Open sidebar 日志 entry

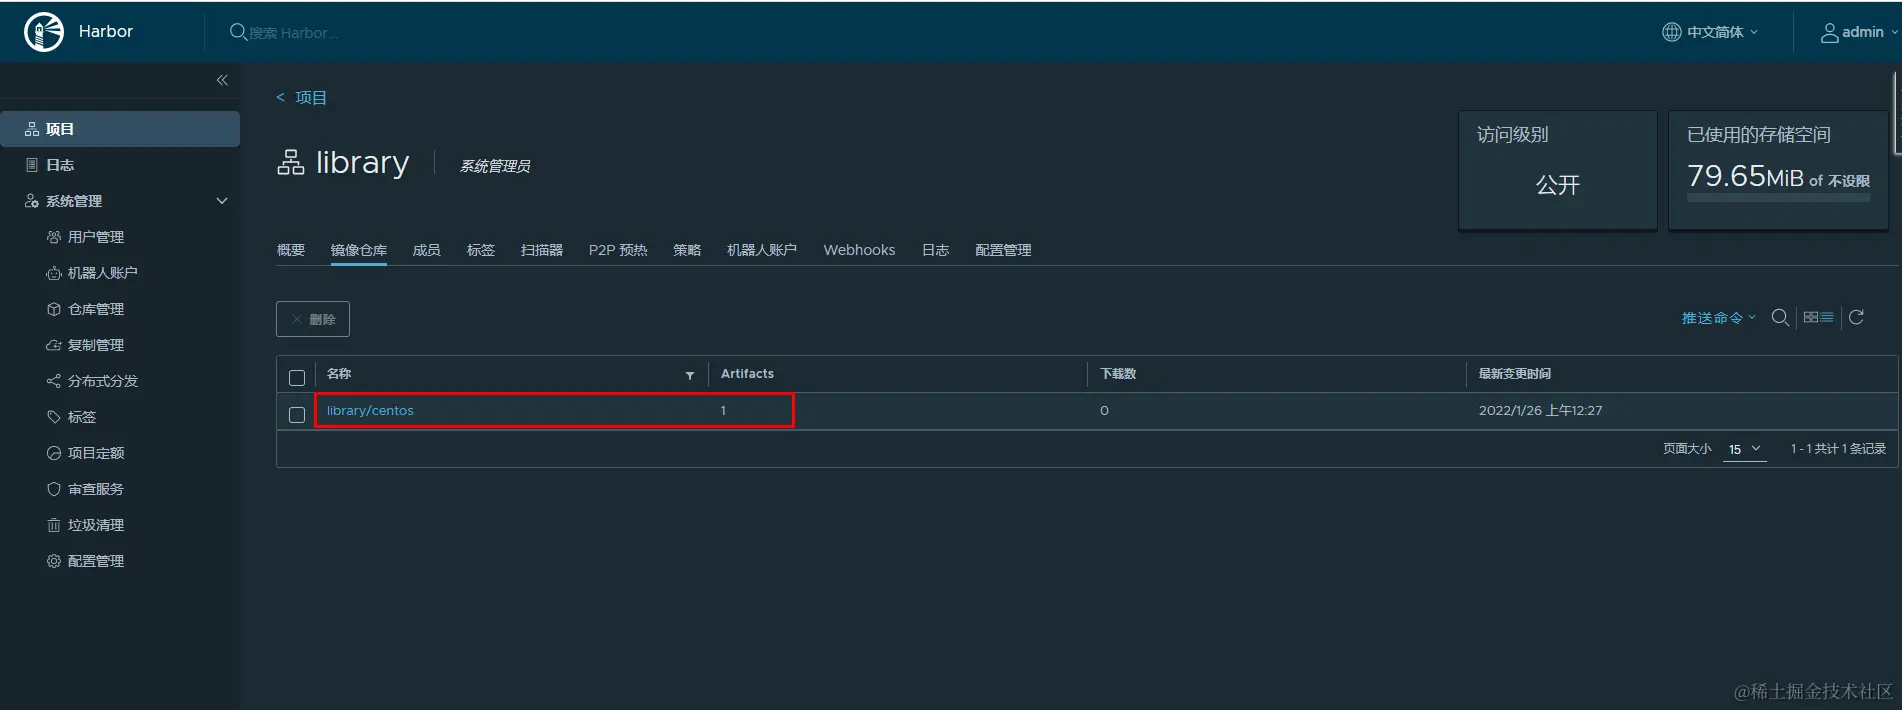point(60,165)
